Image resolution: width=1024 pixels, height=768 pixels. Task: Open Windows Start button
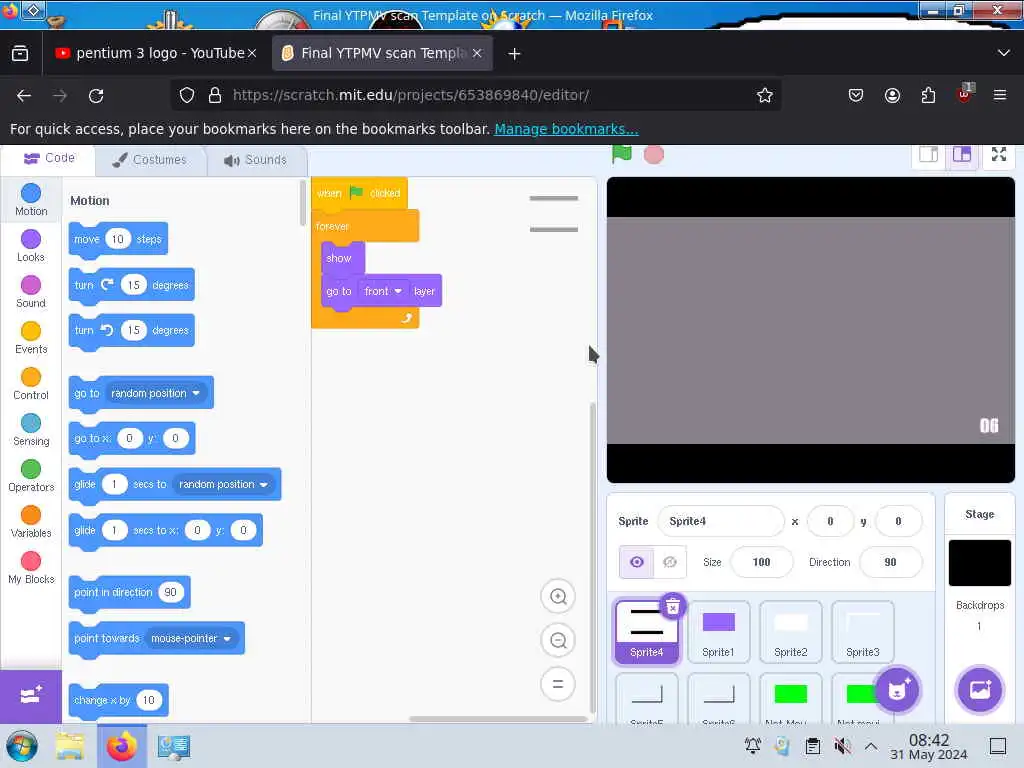click(22, 746)
